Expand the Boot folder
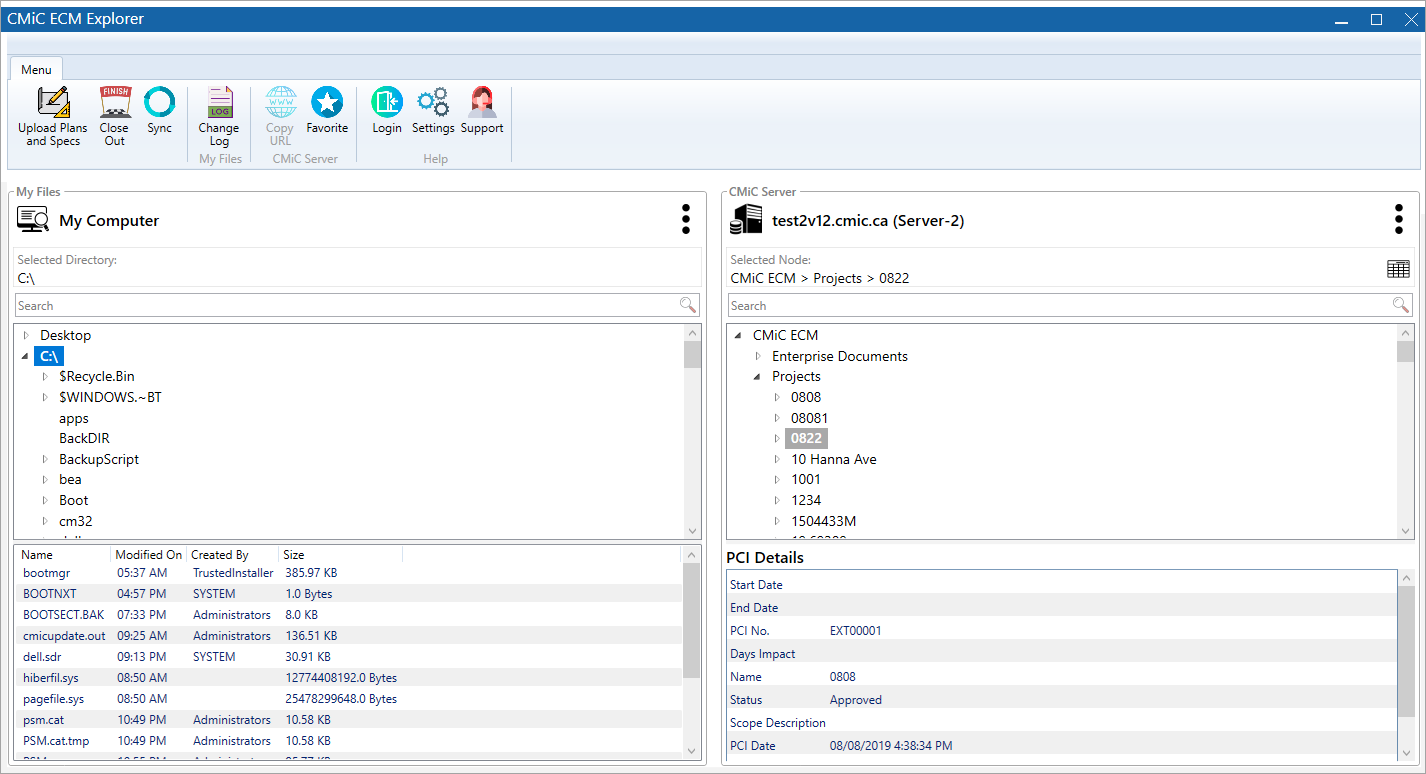Screen dimensions: 1426x774 46,500
